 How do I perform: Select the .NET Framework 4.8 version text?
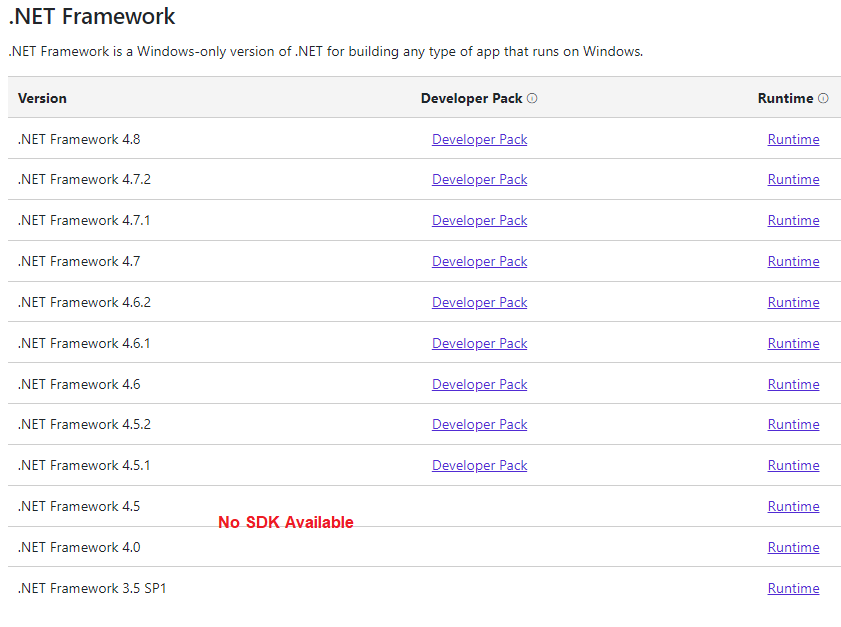(79, 139)
